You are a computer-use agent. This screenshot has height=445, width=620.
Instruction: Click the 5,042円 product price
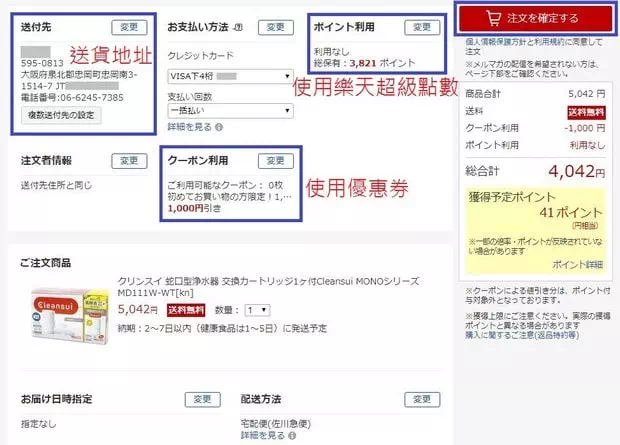pyautogui.click(x=138, y=309)
